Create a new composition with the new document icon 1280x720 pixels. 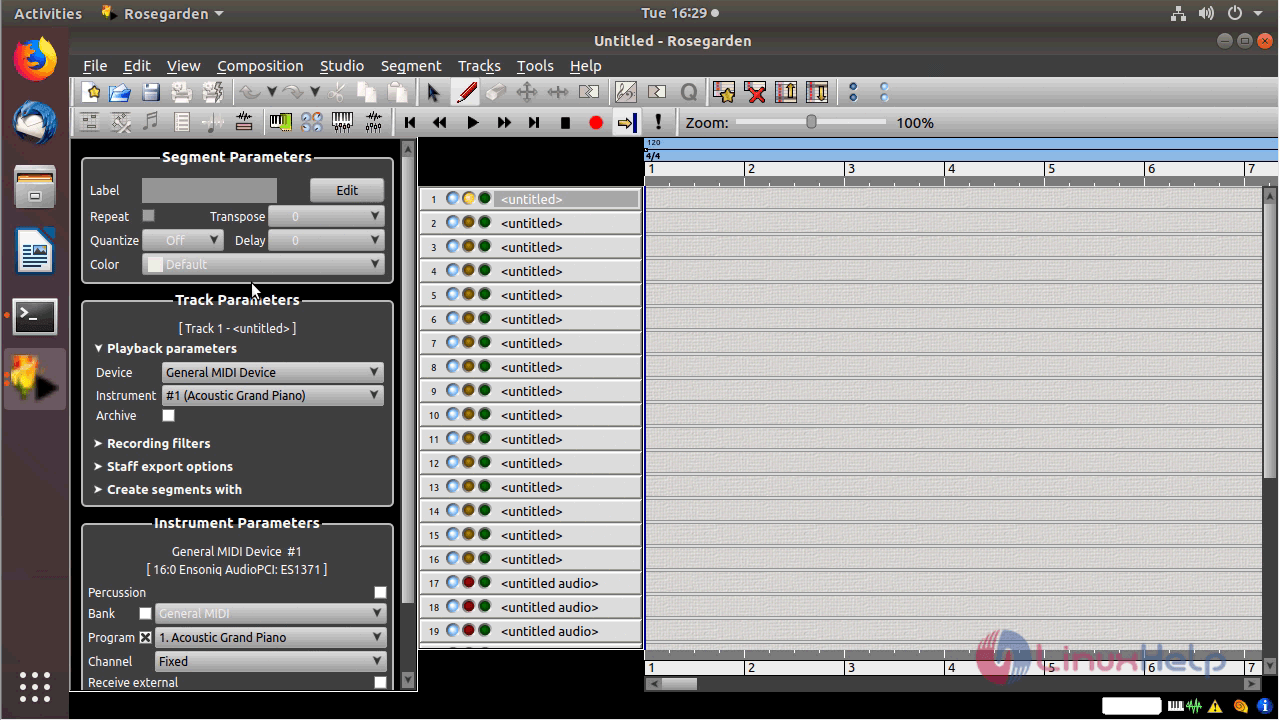tap(93, 93)
